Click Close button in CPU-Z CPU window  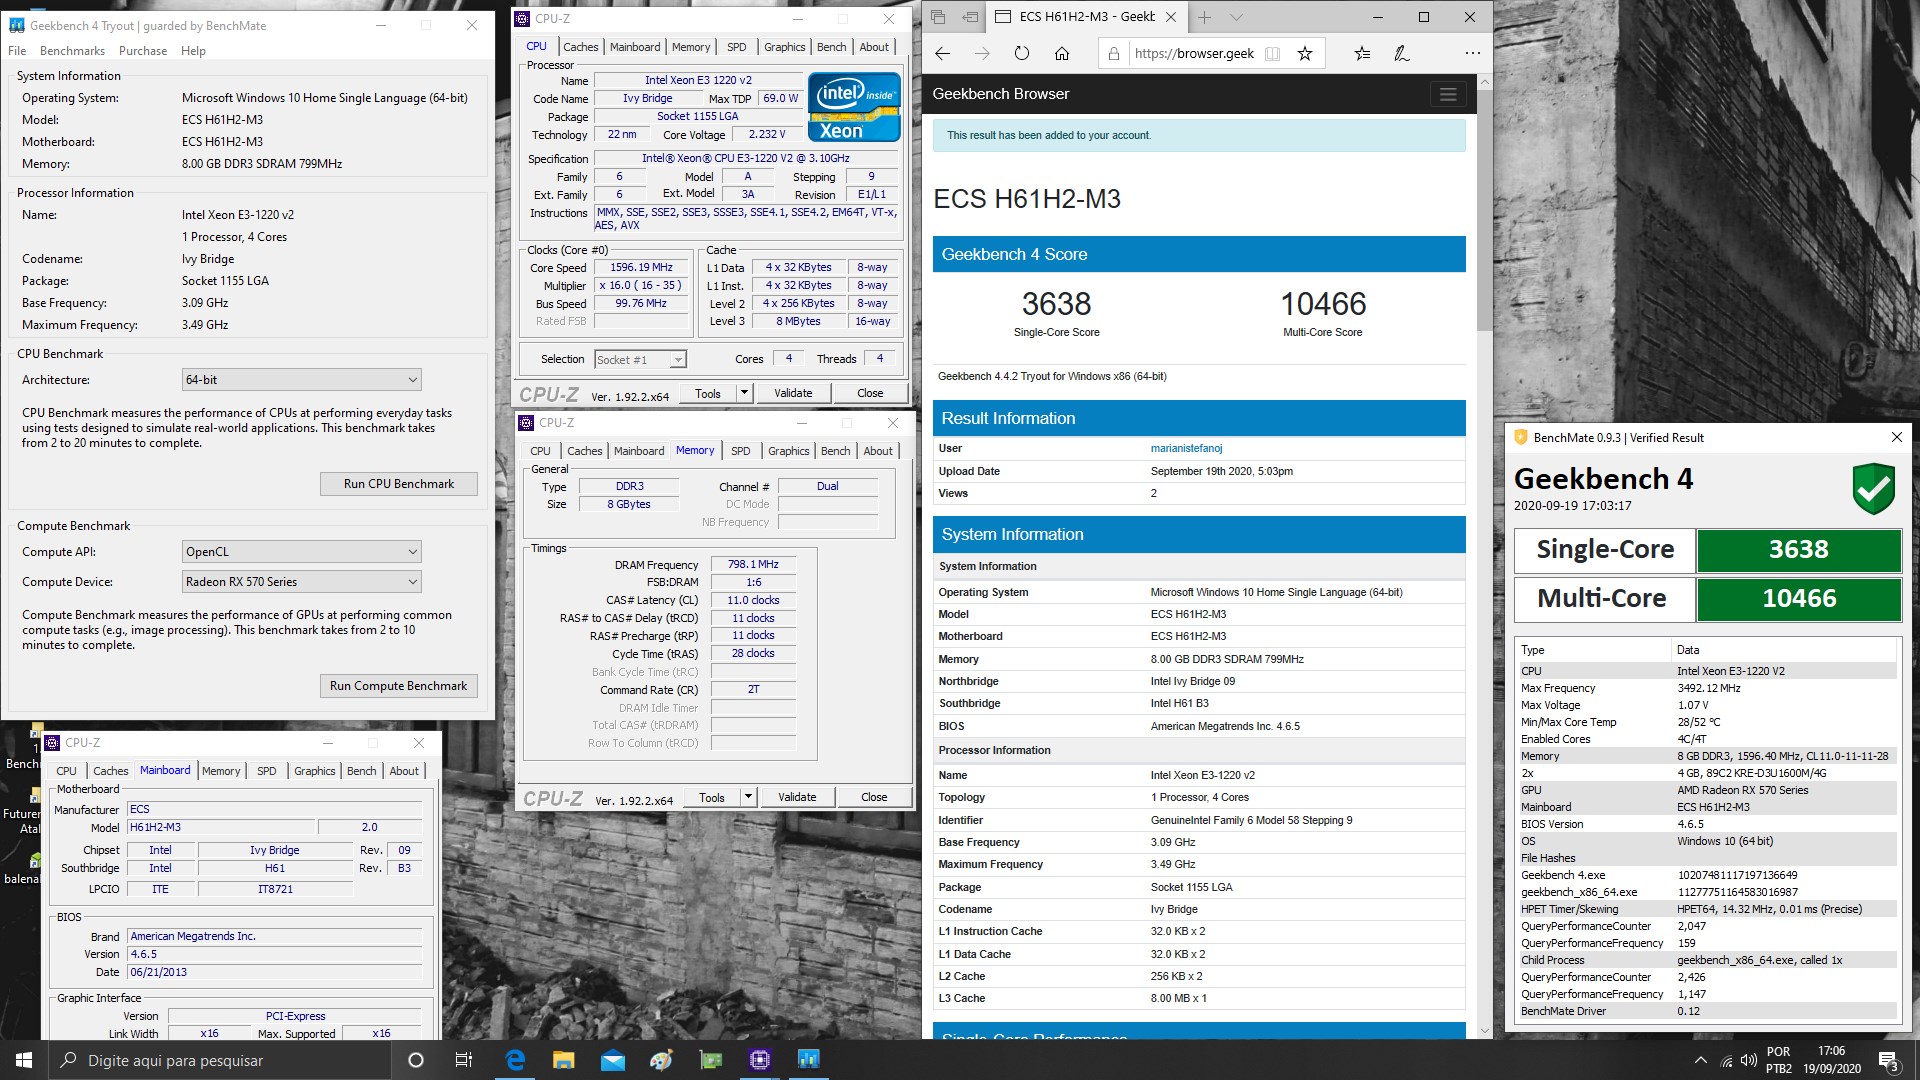pos(870,393)
